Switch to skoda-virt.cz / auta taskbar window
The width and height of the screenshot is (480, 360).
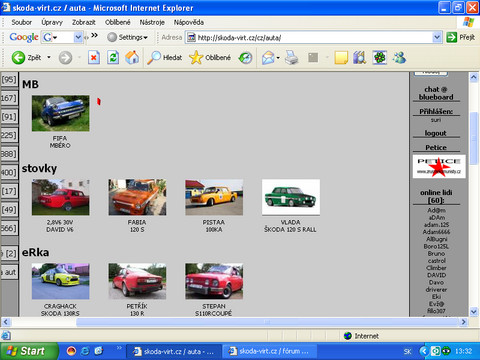coord(174,351)
